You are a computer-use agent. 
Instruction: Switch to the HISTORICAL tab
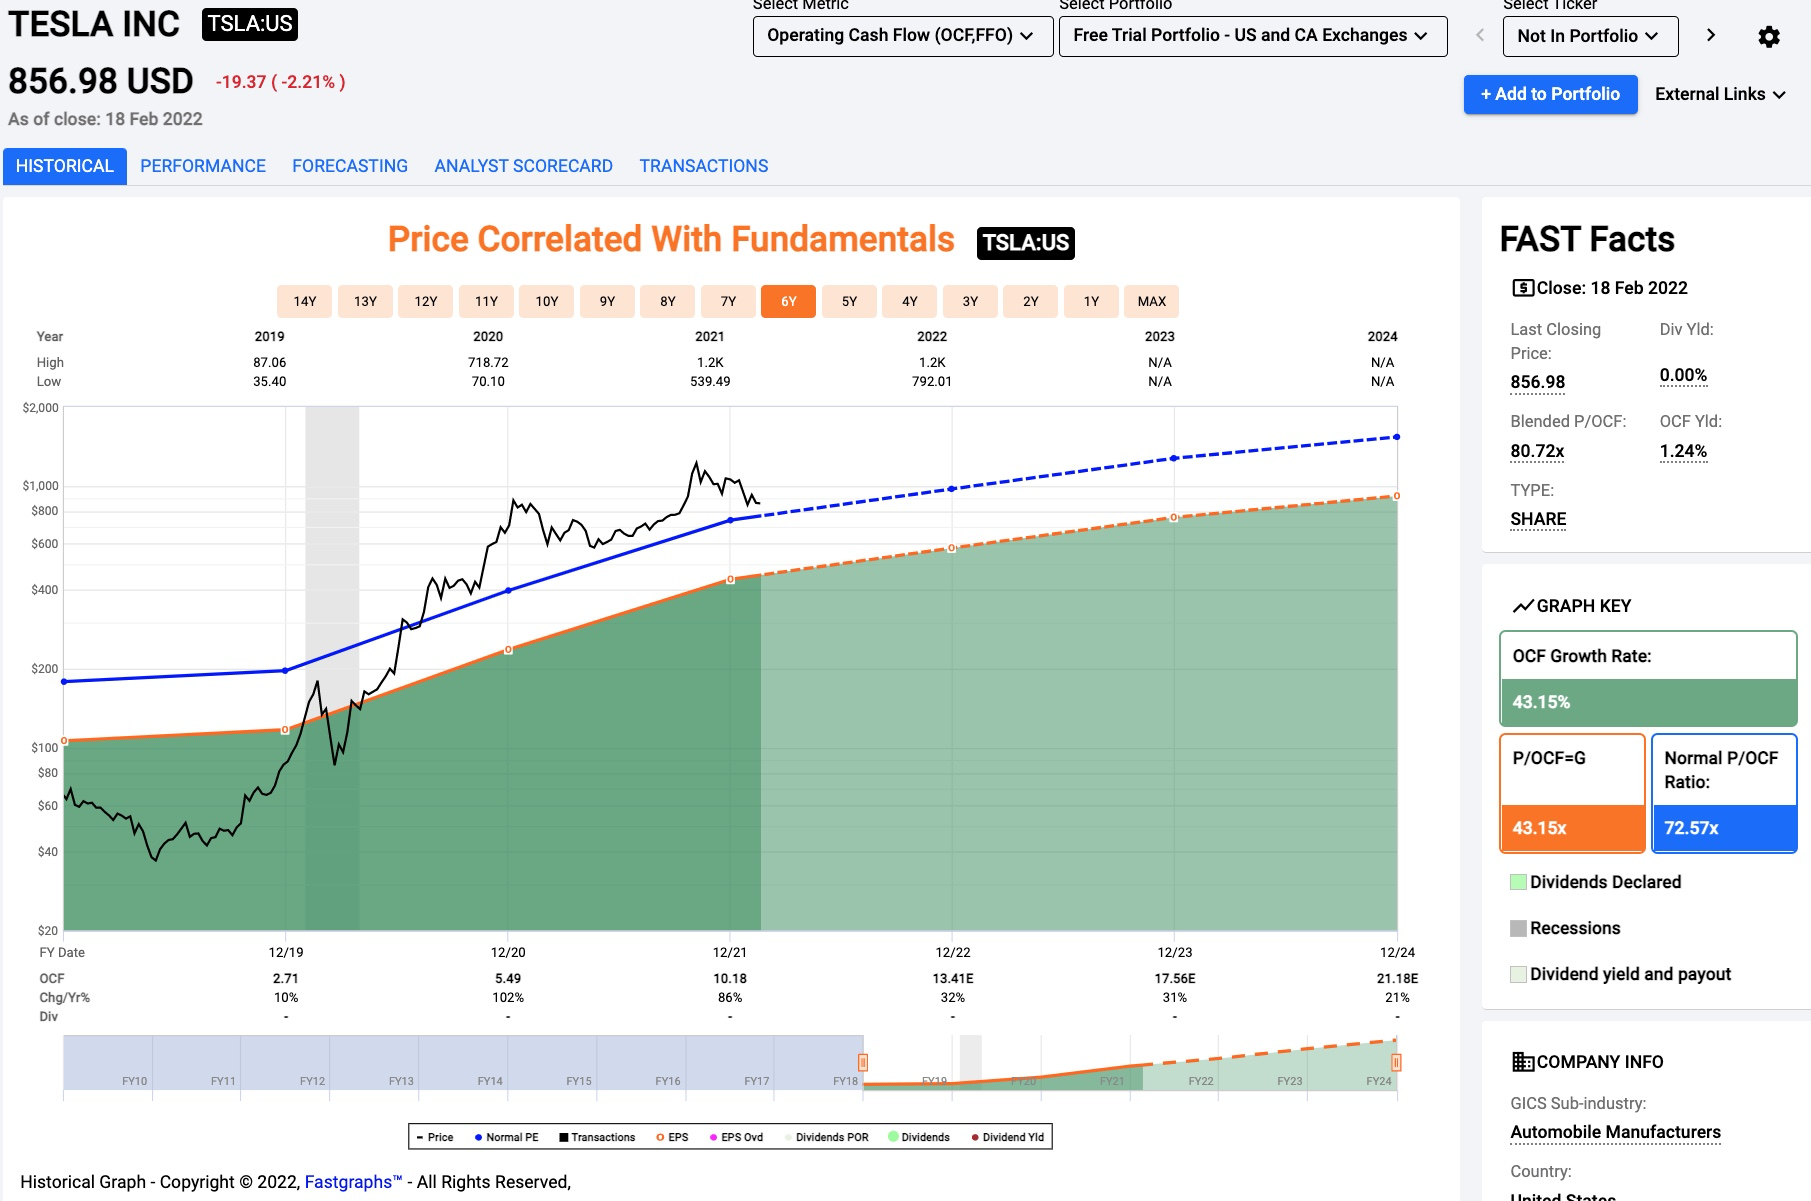click(65, 166)
